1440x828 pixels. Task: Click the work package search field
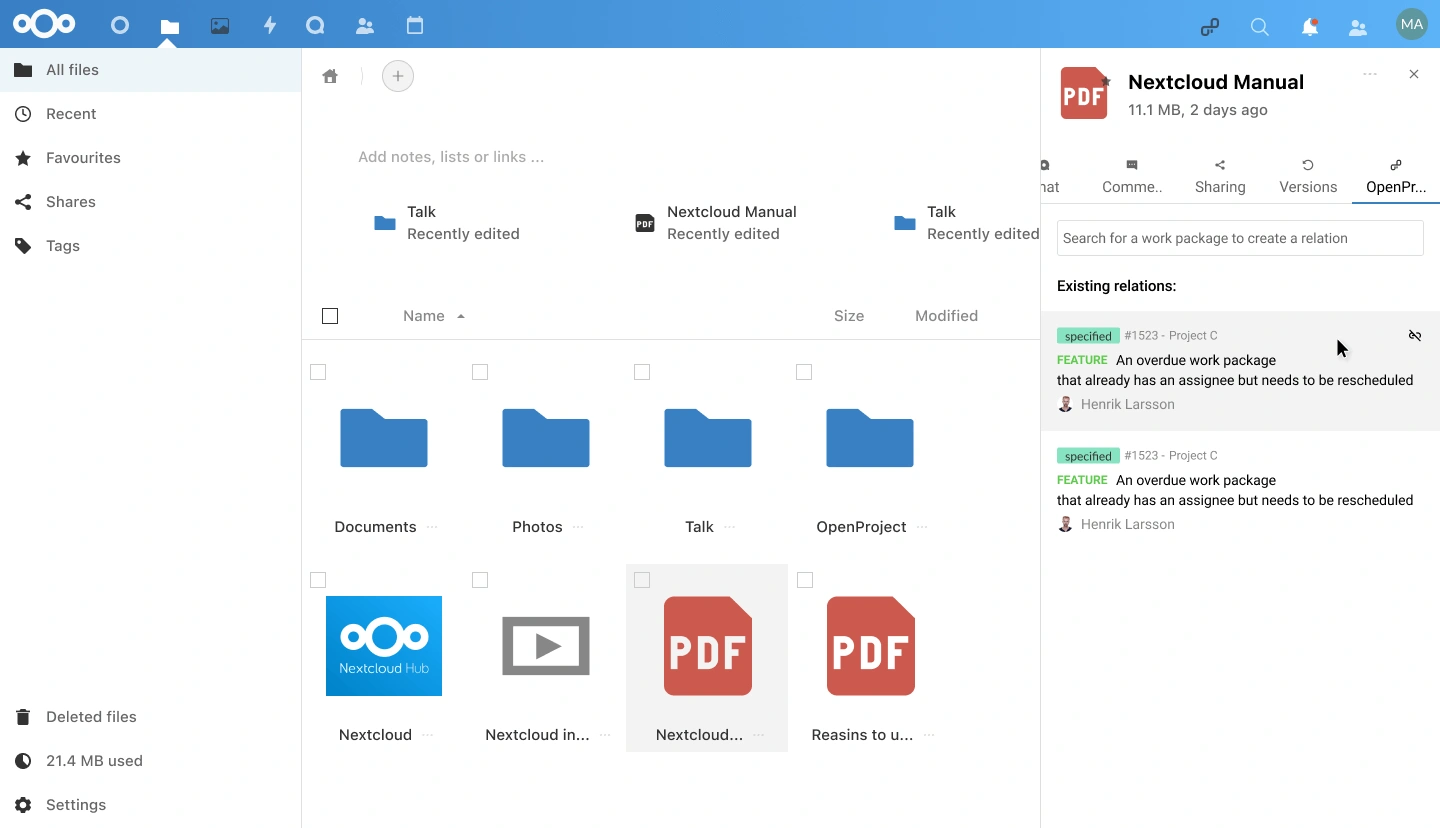tap(1240, 238)
